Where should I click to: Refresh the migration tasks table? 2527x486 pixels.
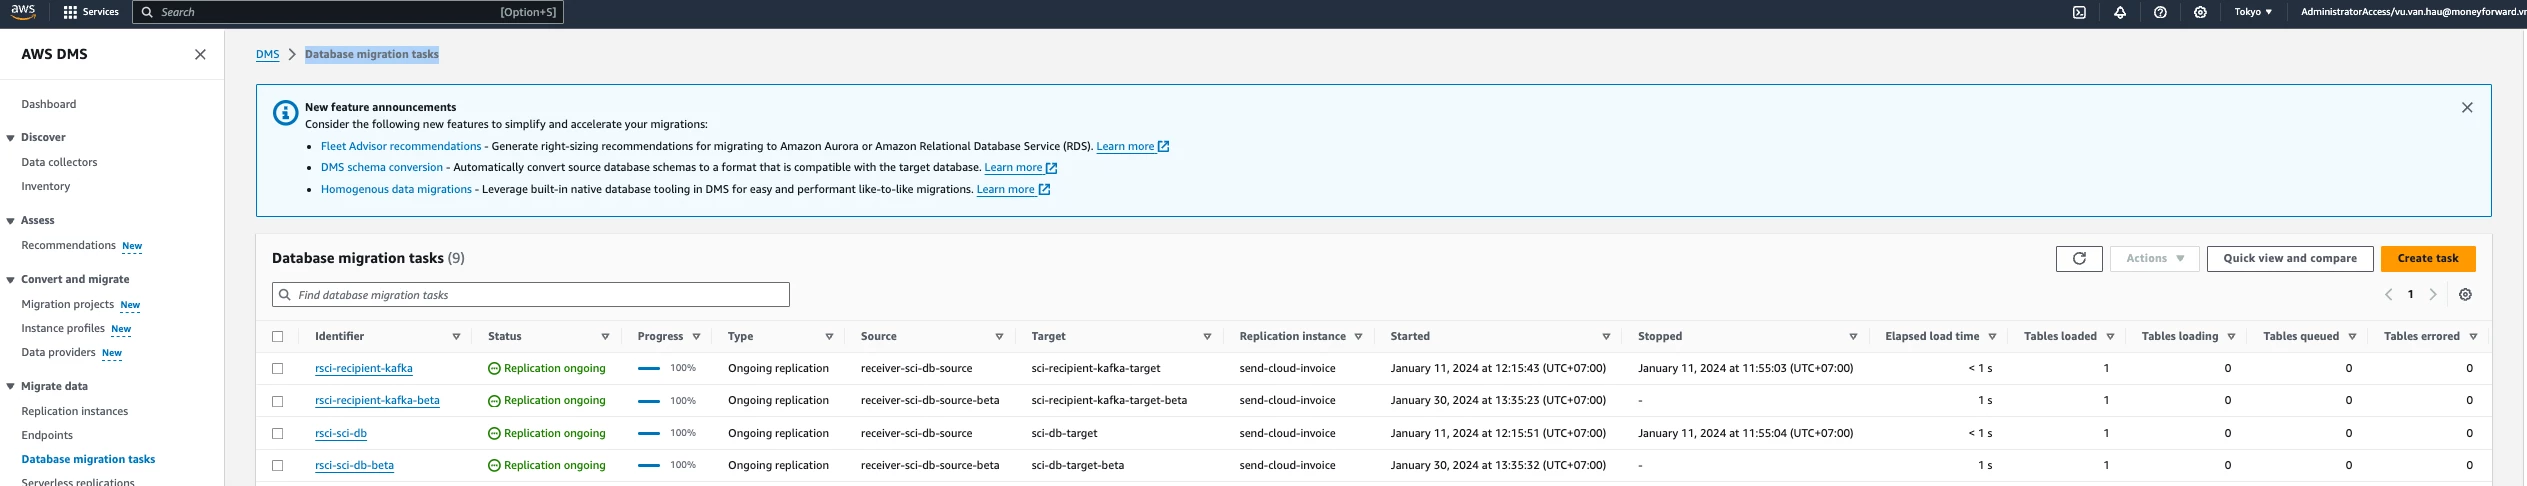(x=2079, y=258)
